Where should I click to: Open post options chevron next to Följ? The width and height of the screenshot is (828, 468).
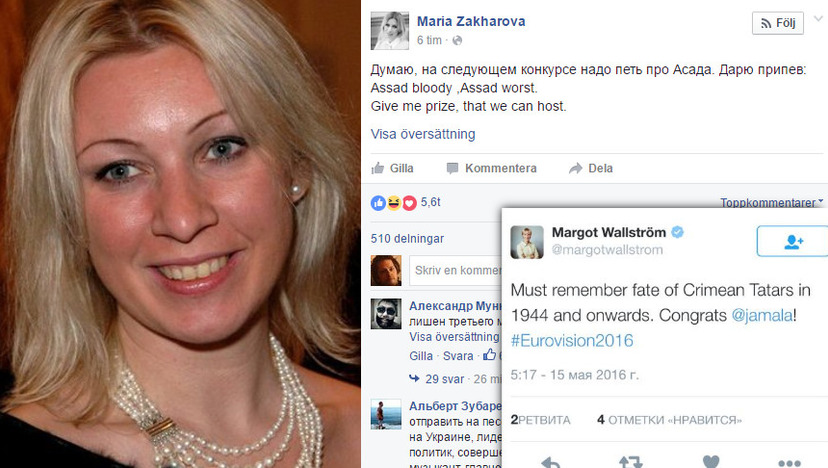click(818, 19)
